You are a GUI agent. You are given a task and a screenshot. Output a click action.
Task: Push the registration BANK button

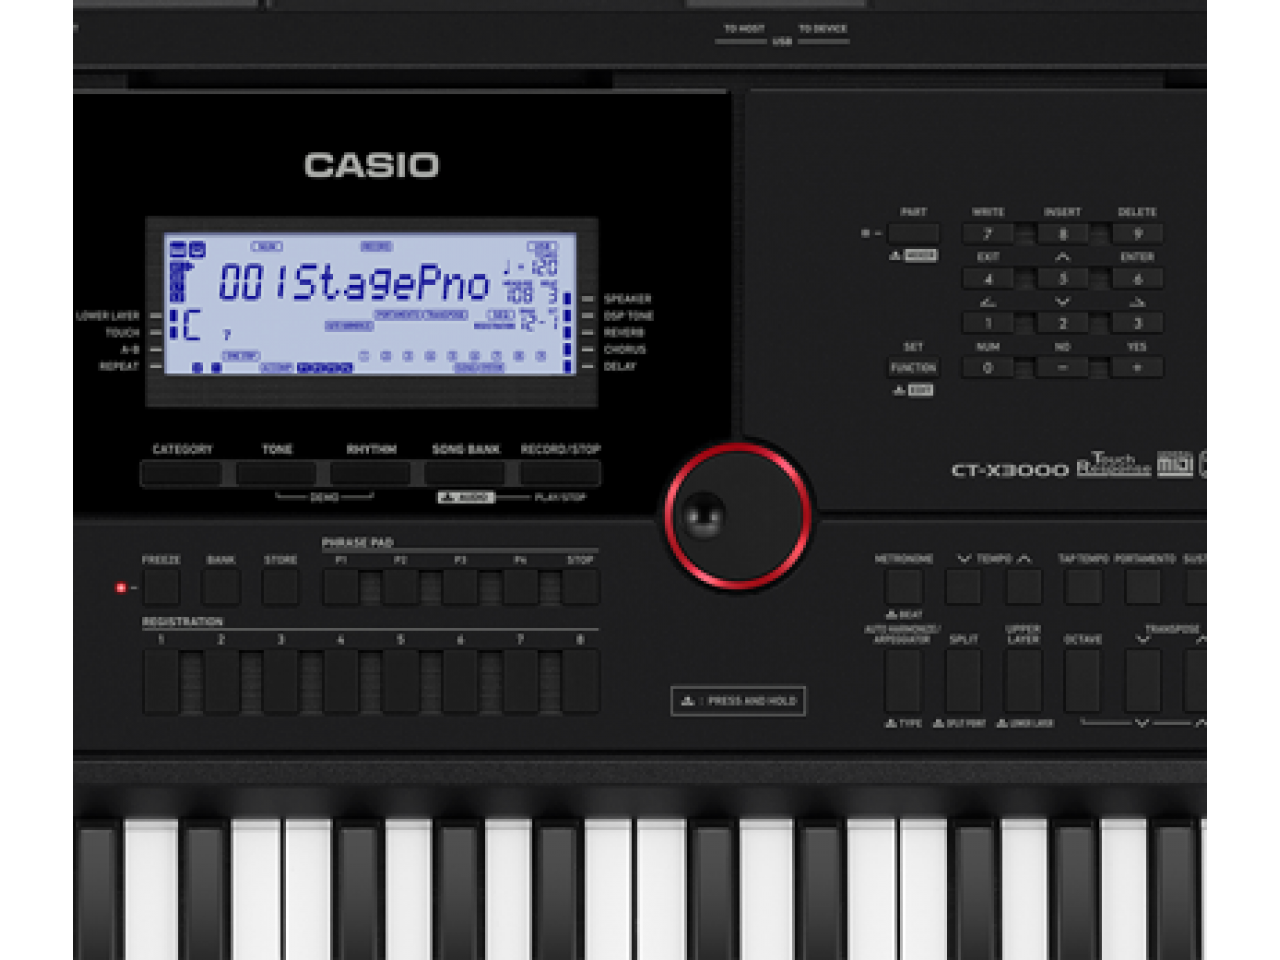click(x=221, y=587)
